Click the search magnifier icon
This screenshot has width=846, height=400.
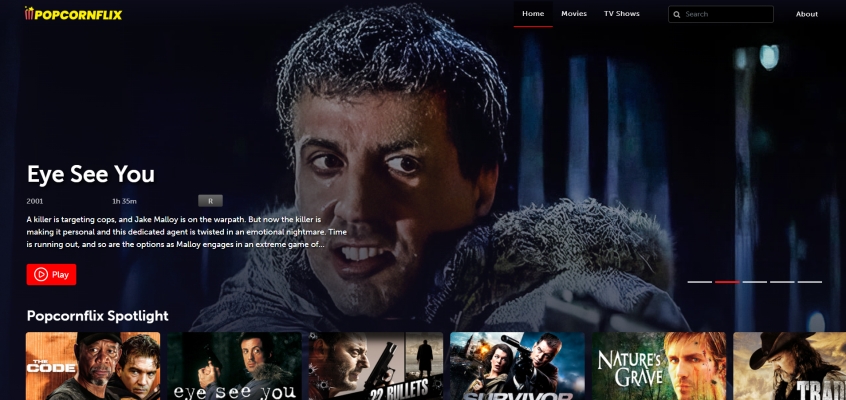677,15
